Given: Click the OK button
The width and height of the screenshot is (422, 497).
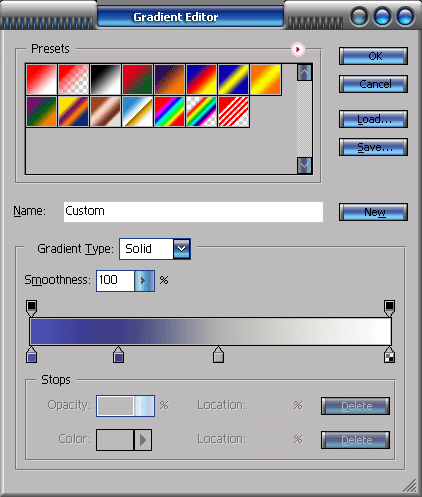Looking at the screenshot, I should click(x=373, y=56).
